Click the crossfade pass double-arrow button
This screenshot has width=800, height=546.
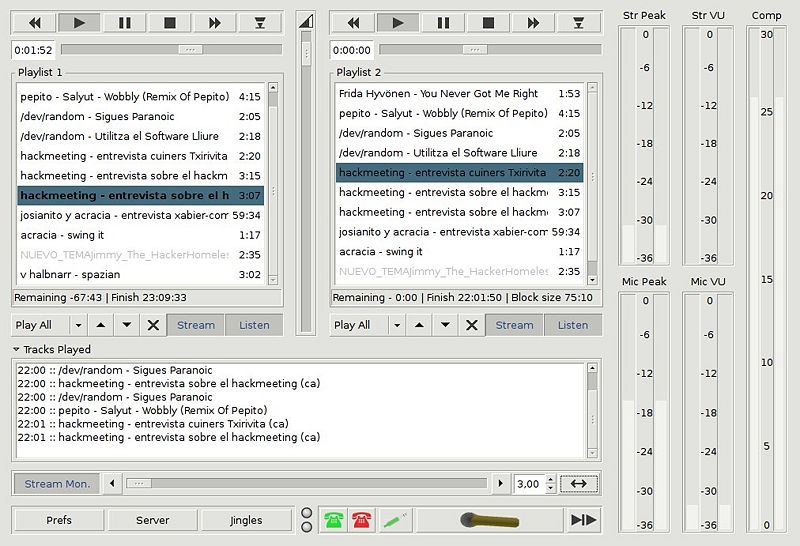tap(579, 484)
